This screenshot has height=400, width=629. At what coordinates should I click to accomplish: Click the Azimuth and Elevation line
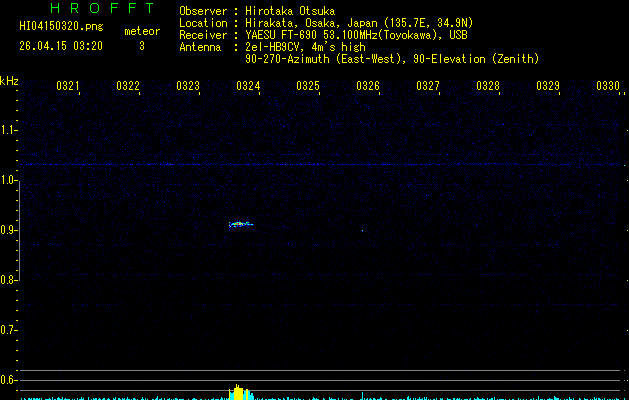pos(392,59)
